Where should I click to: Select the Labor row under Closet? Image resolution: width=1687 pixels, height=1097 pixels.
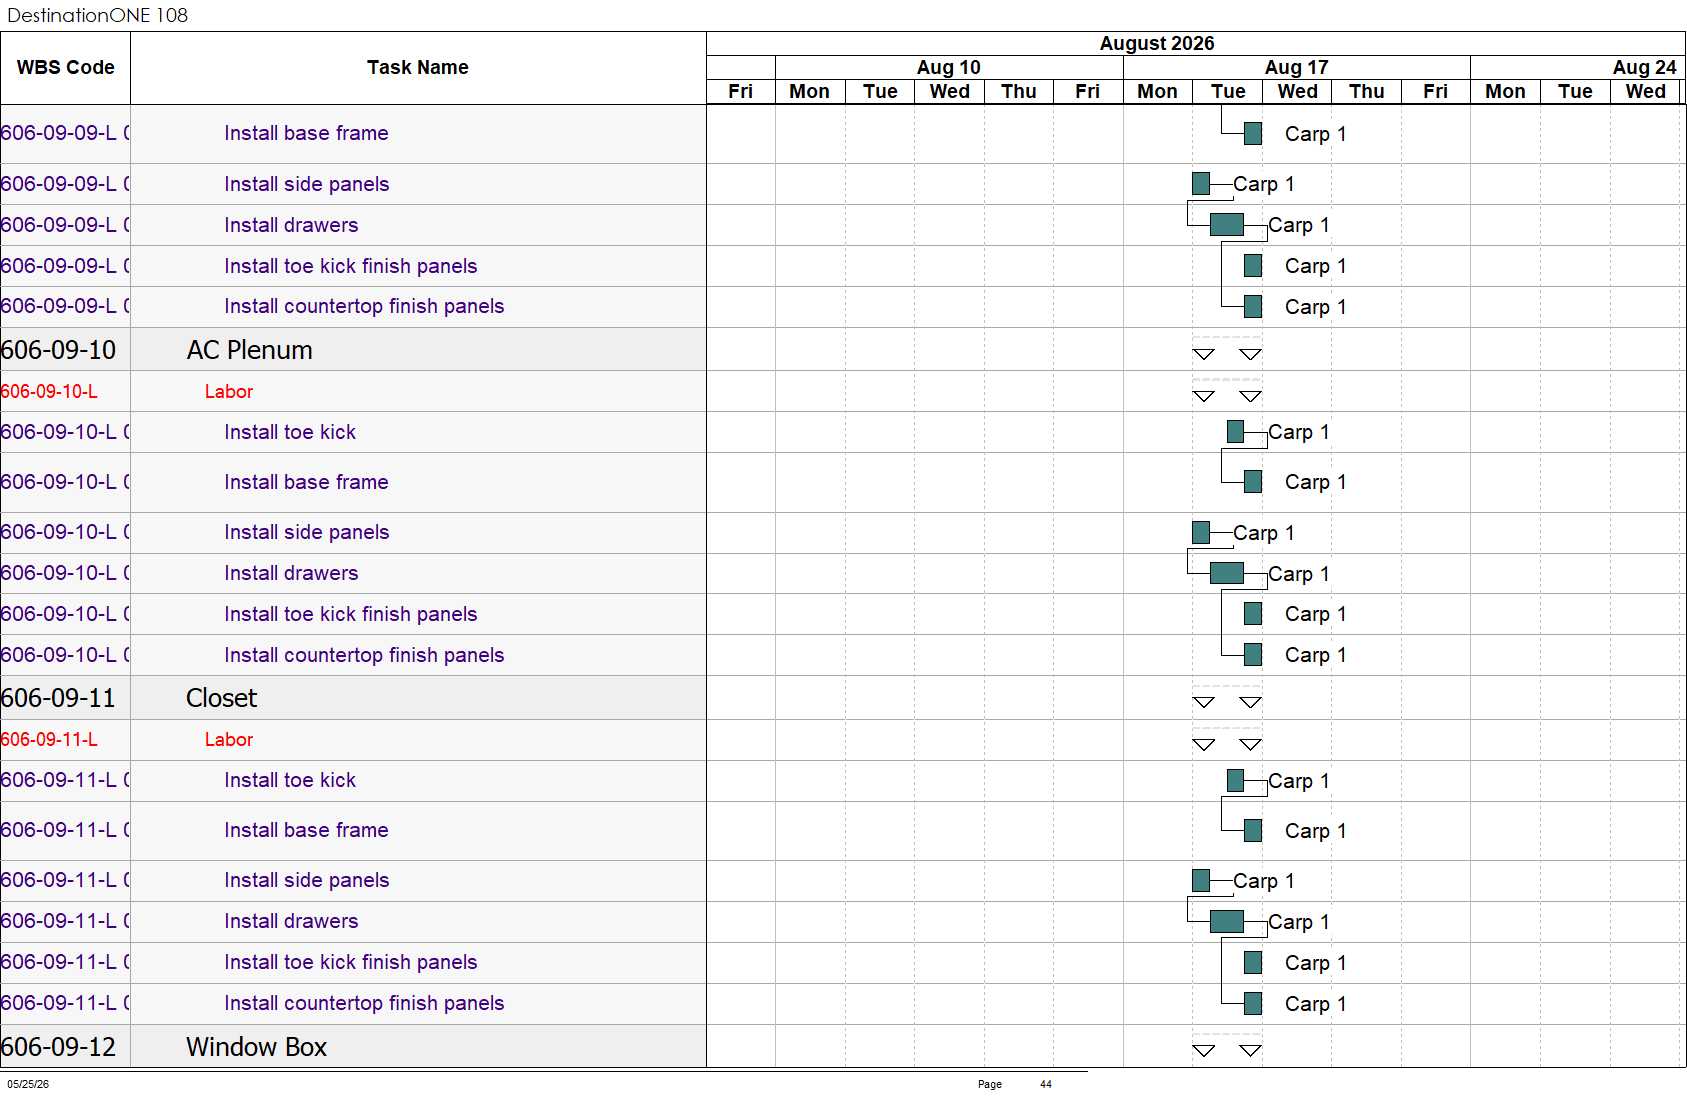tap(229, 740)
